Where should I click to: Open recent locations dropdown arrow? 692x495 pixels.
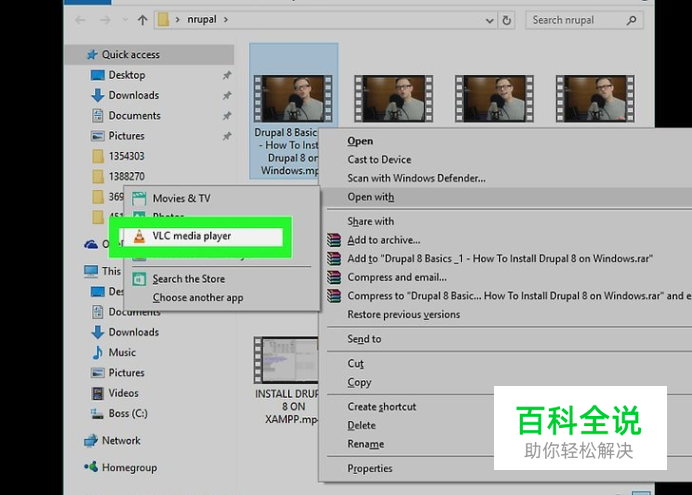pyautogui.click(x=125, y=20)
